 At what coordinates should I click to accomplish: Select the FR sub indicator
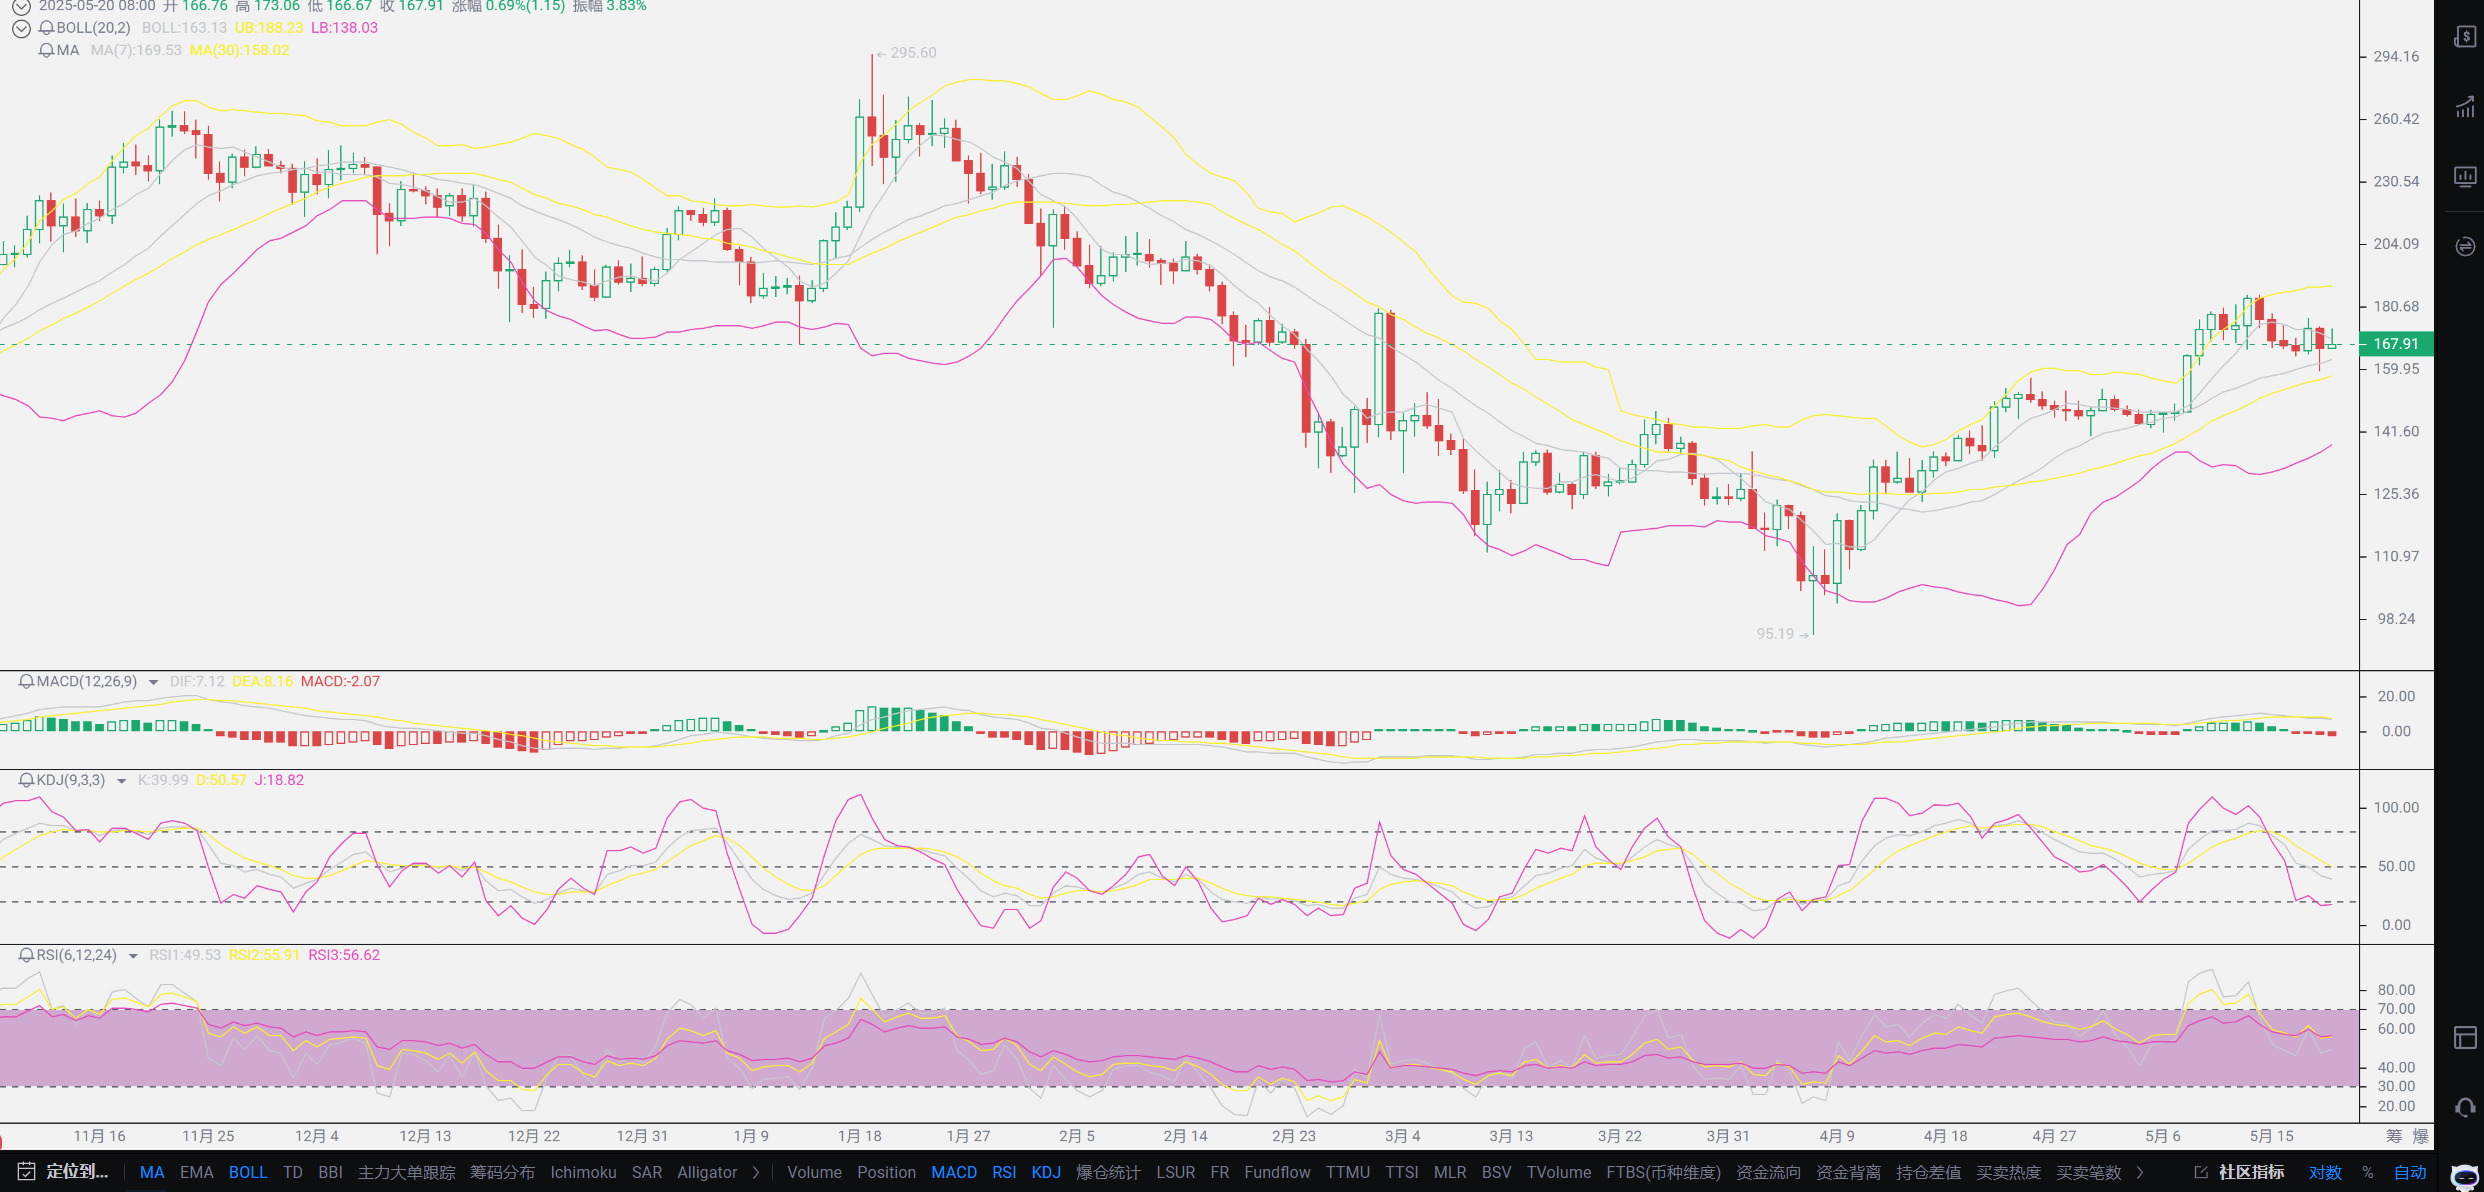point(1219,1172)
